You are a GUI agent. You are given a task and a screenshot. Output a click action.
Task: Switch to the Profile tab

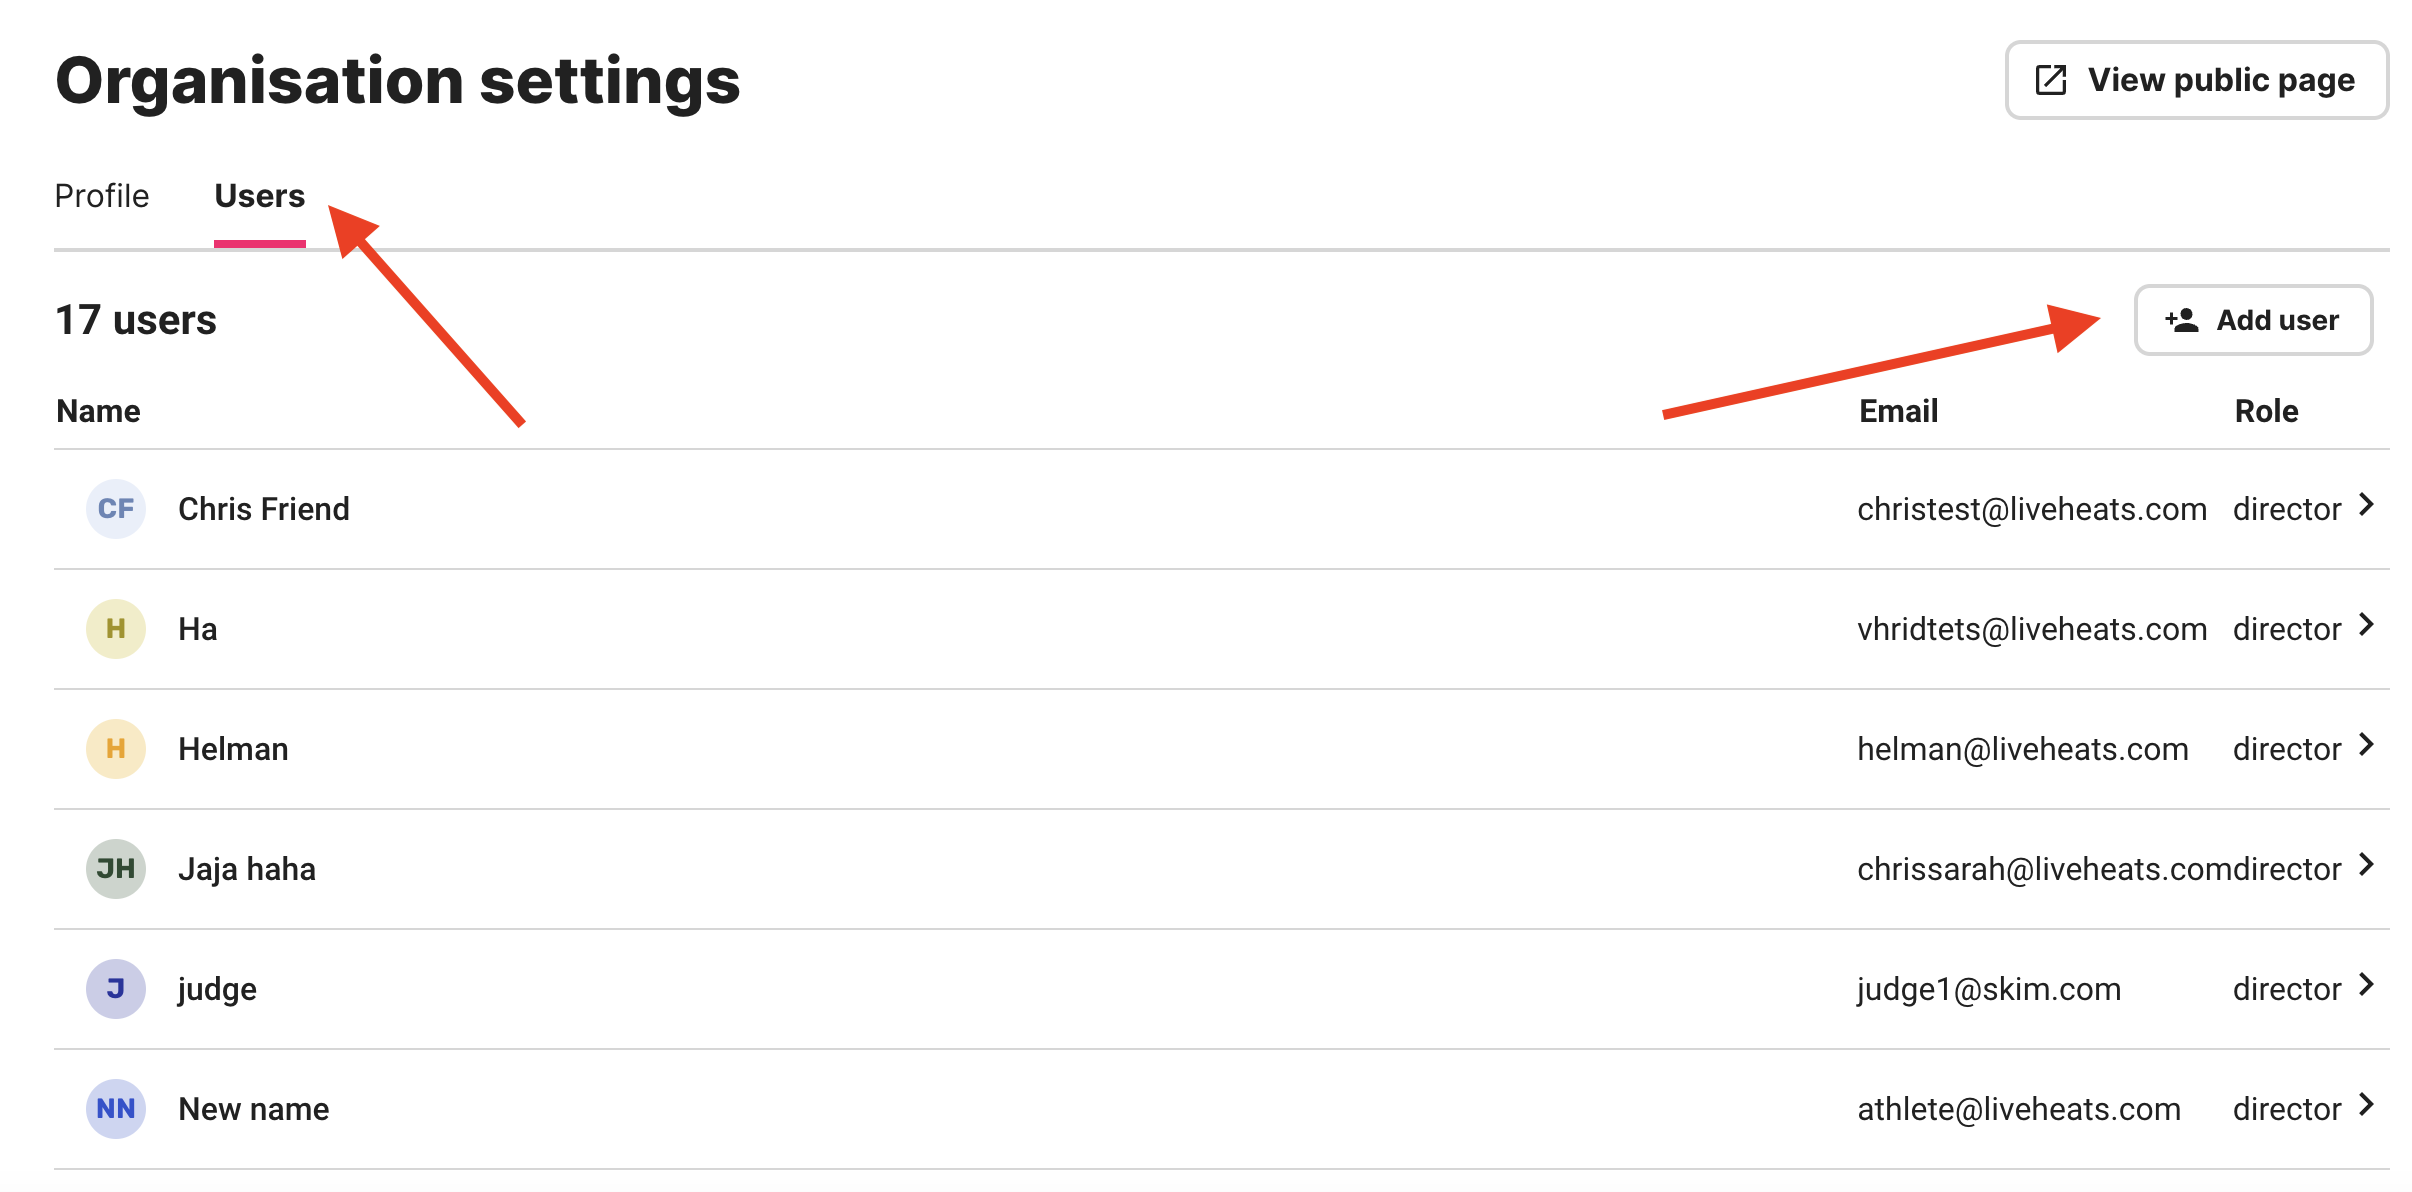(102, 196)
